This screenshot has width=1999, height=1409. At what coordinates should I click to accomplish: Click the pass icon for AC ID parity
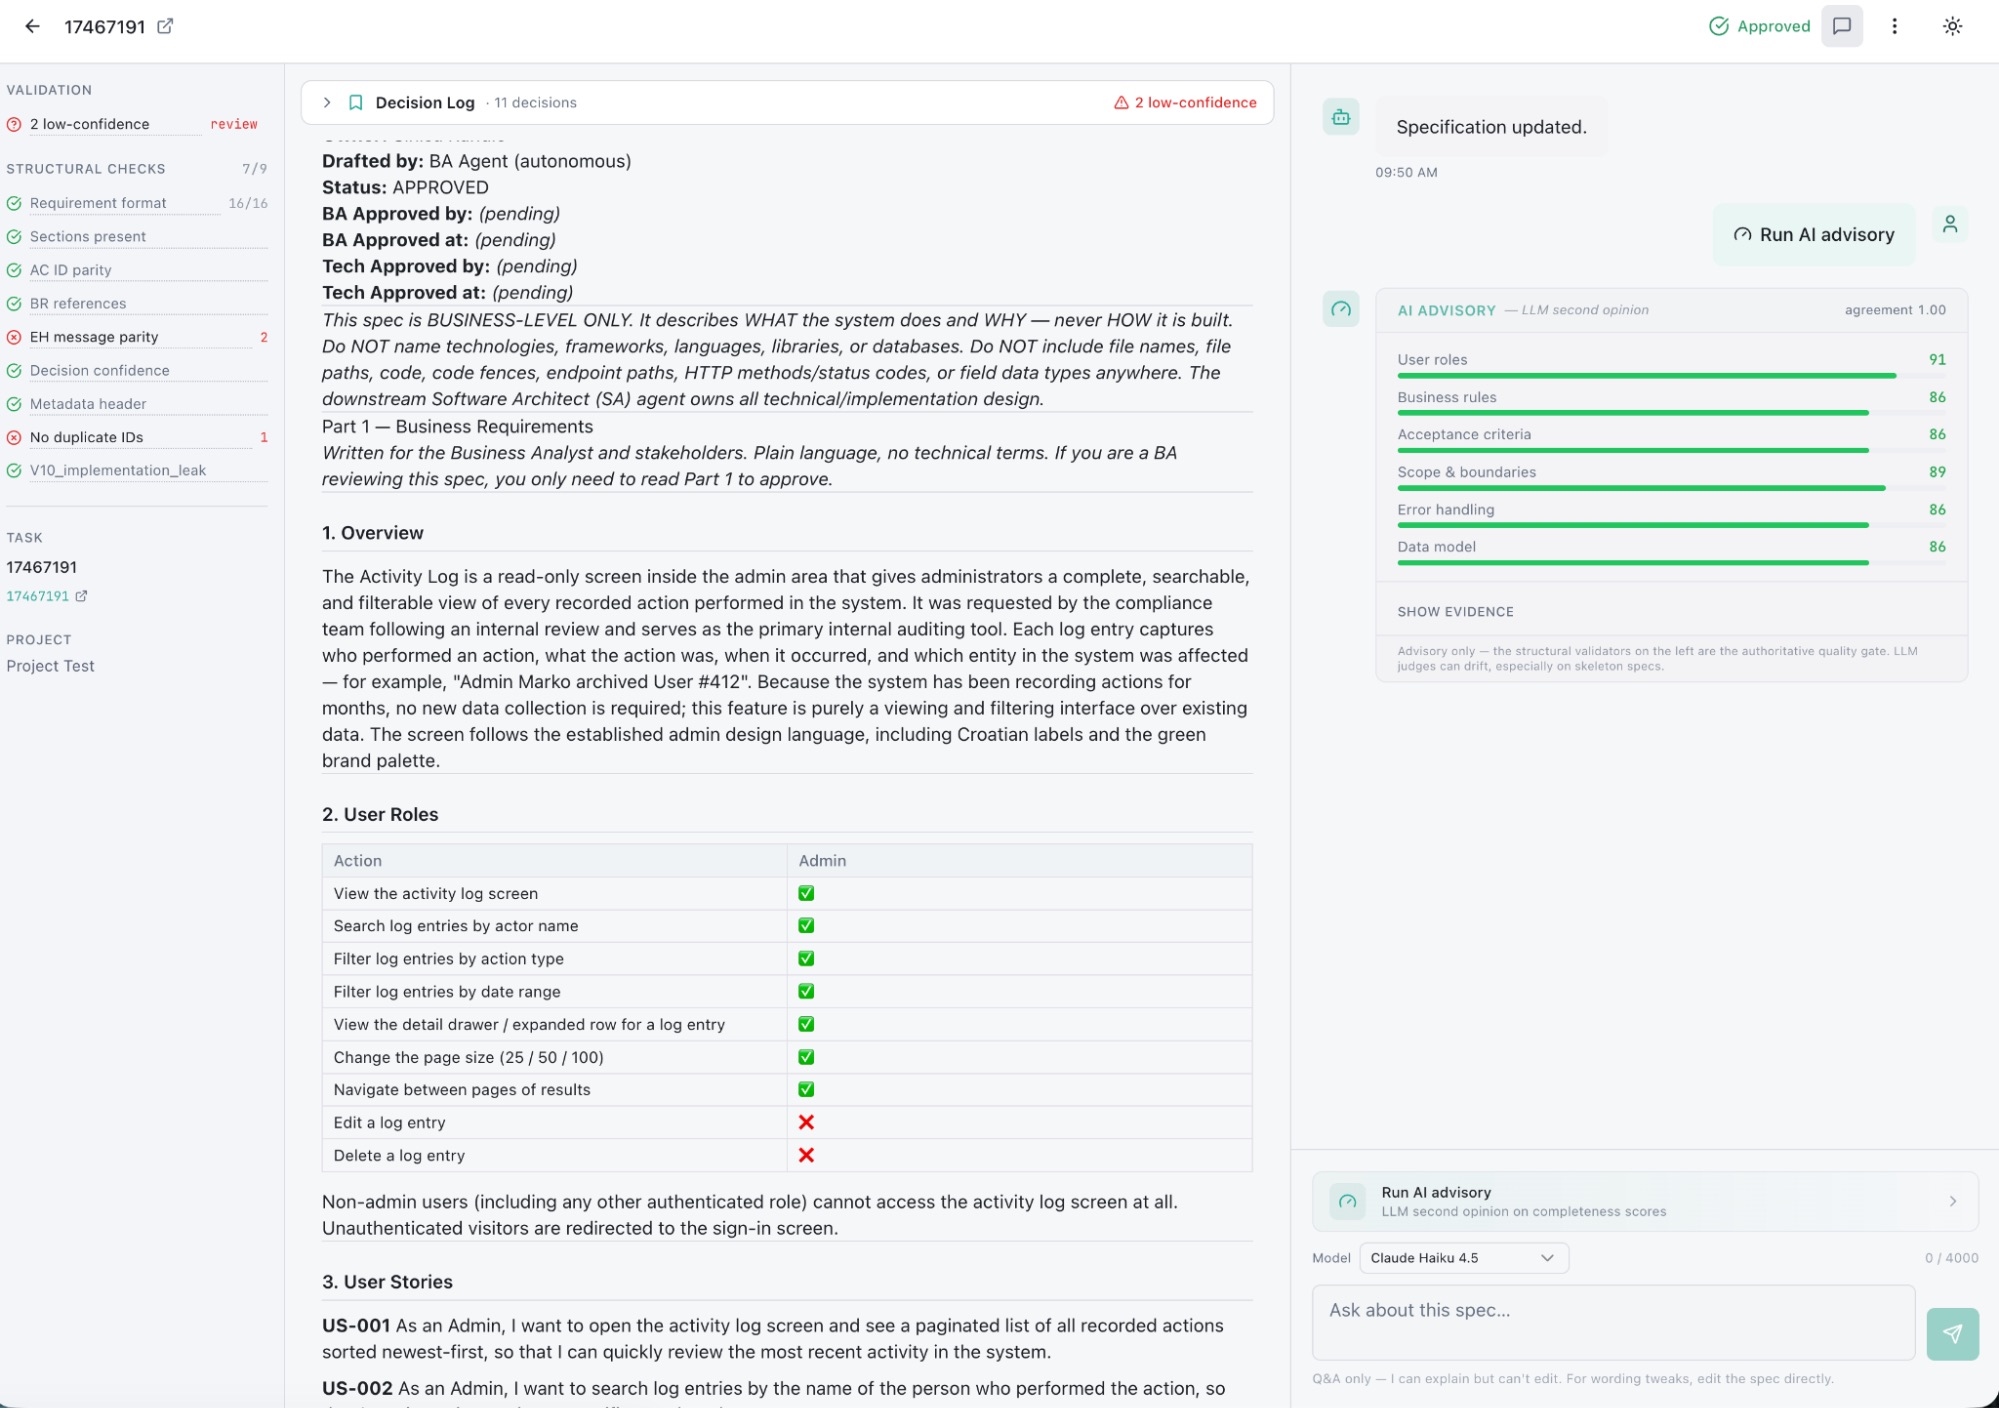coord(14,270)
